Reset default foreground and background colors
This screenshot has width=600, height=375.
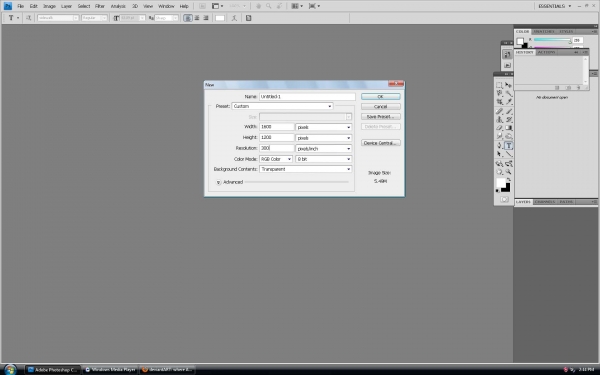[x=497, y=190]
